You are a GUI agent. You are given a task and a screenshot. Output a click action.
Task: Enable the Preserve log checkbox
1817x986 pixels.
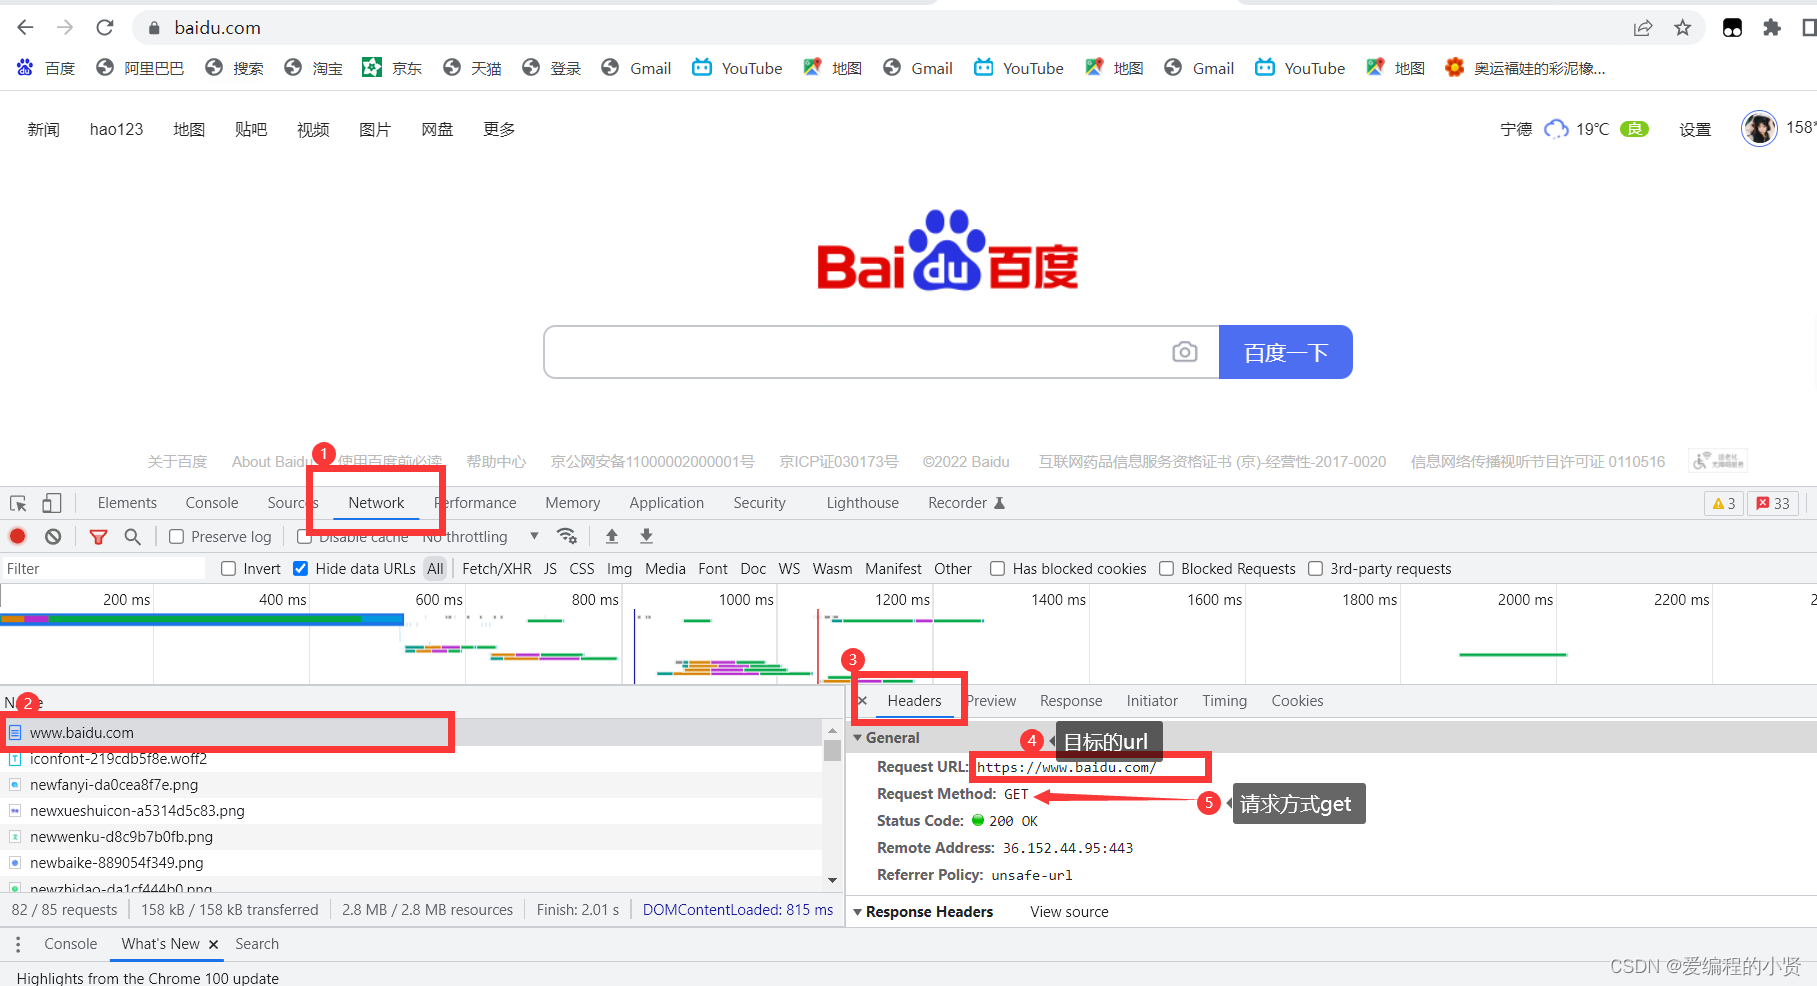click(x=176, y=537)
